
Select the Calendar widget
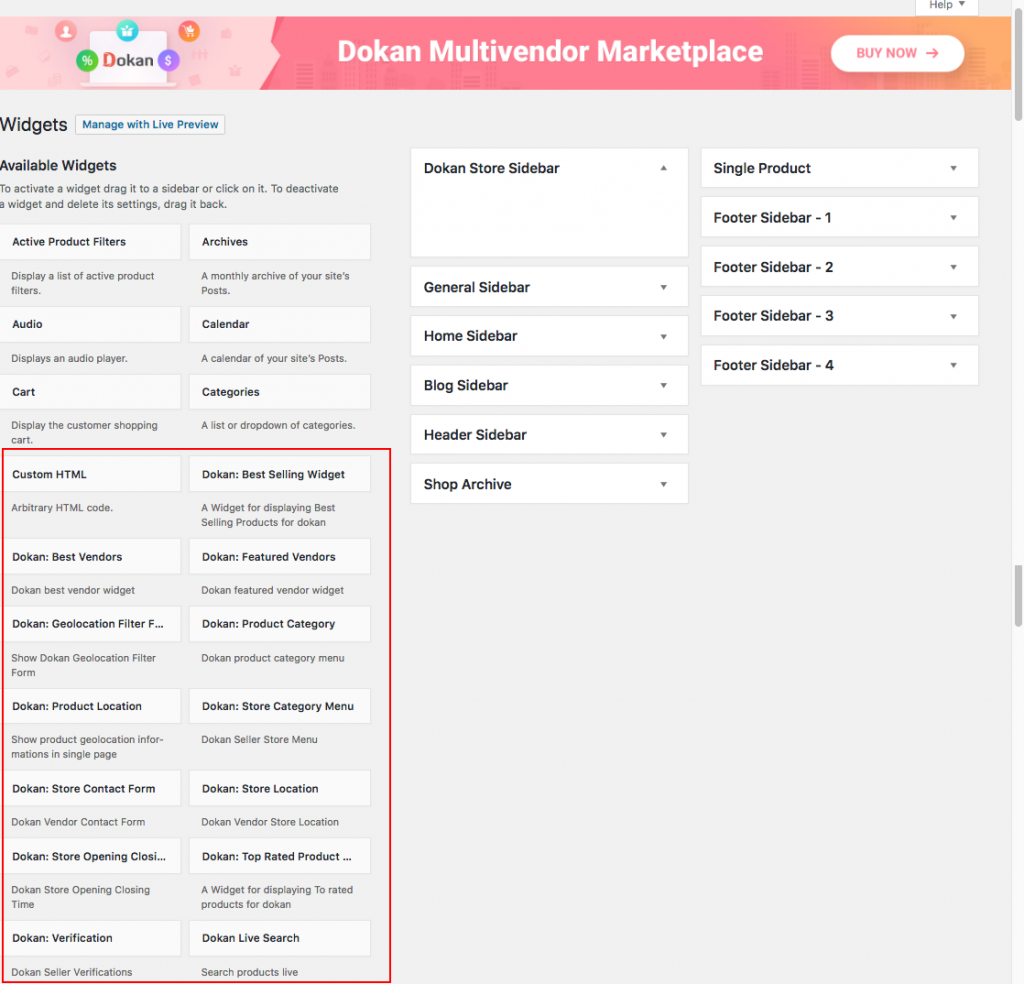[x=280, y=324]
